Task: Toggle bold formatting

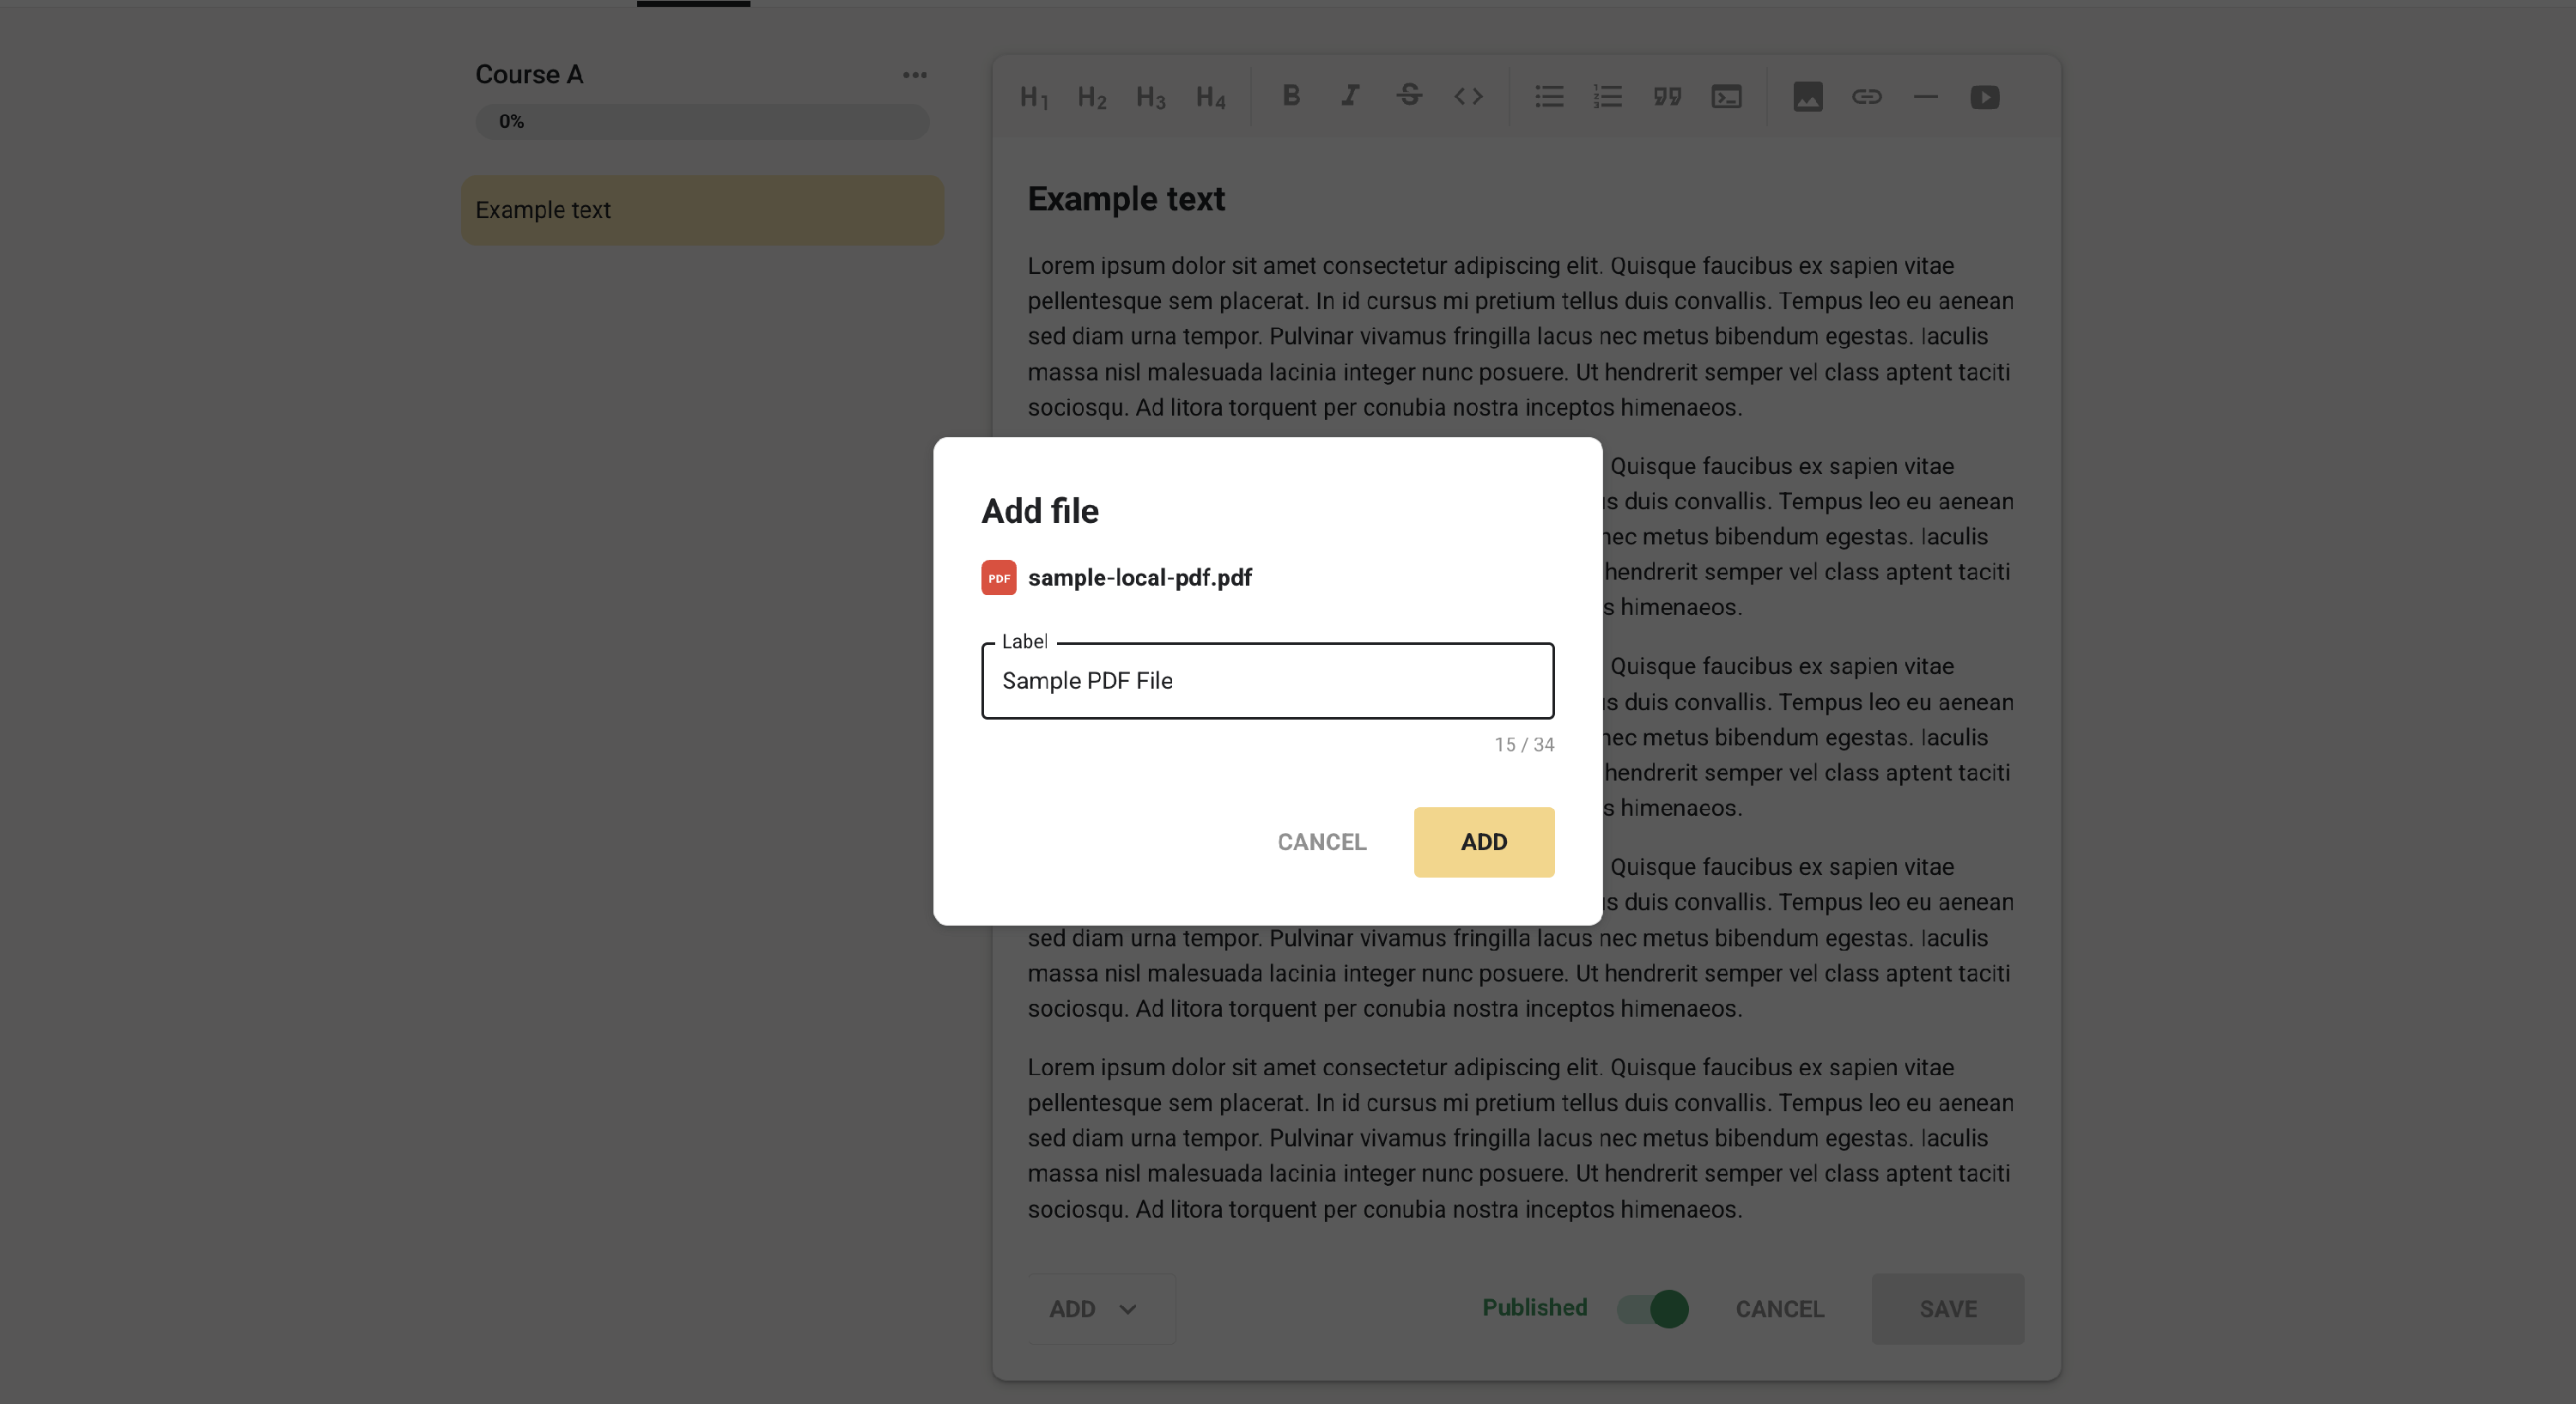Action: pyautogui.click(x=1291, y=96)
